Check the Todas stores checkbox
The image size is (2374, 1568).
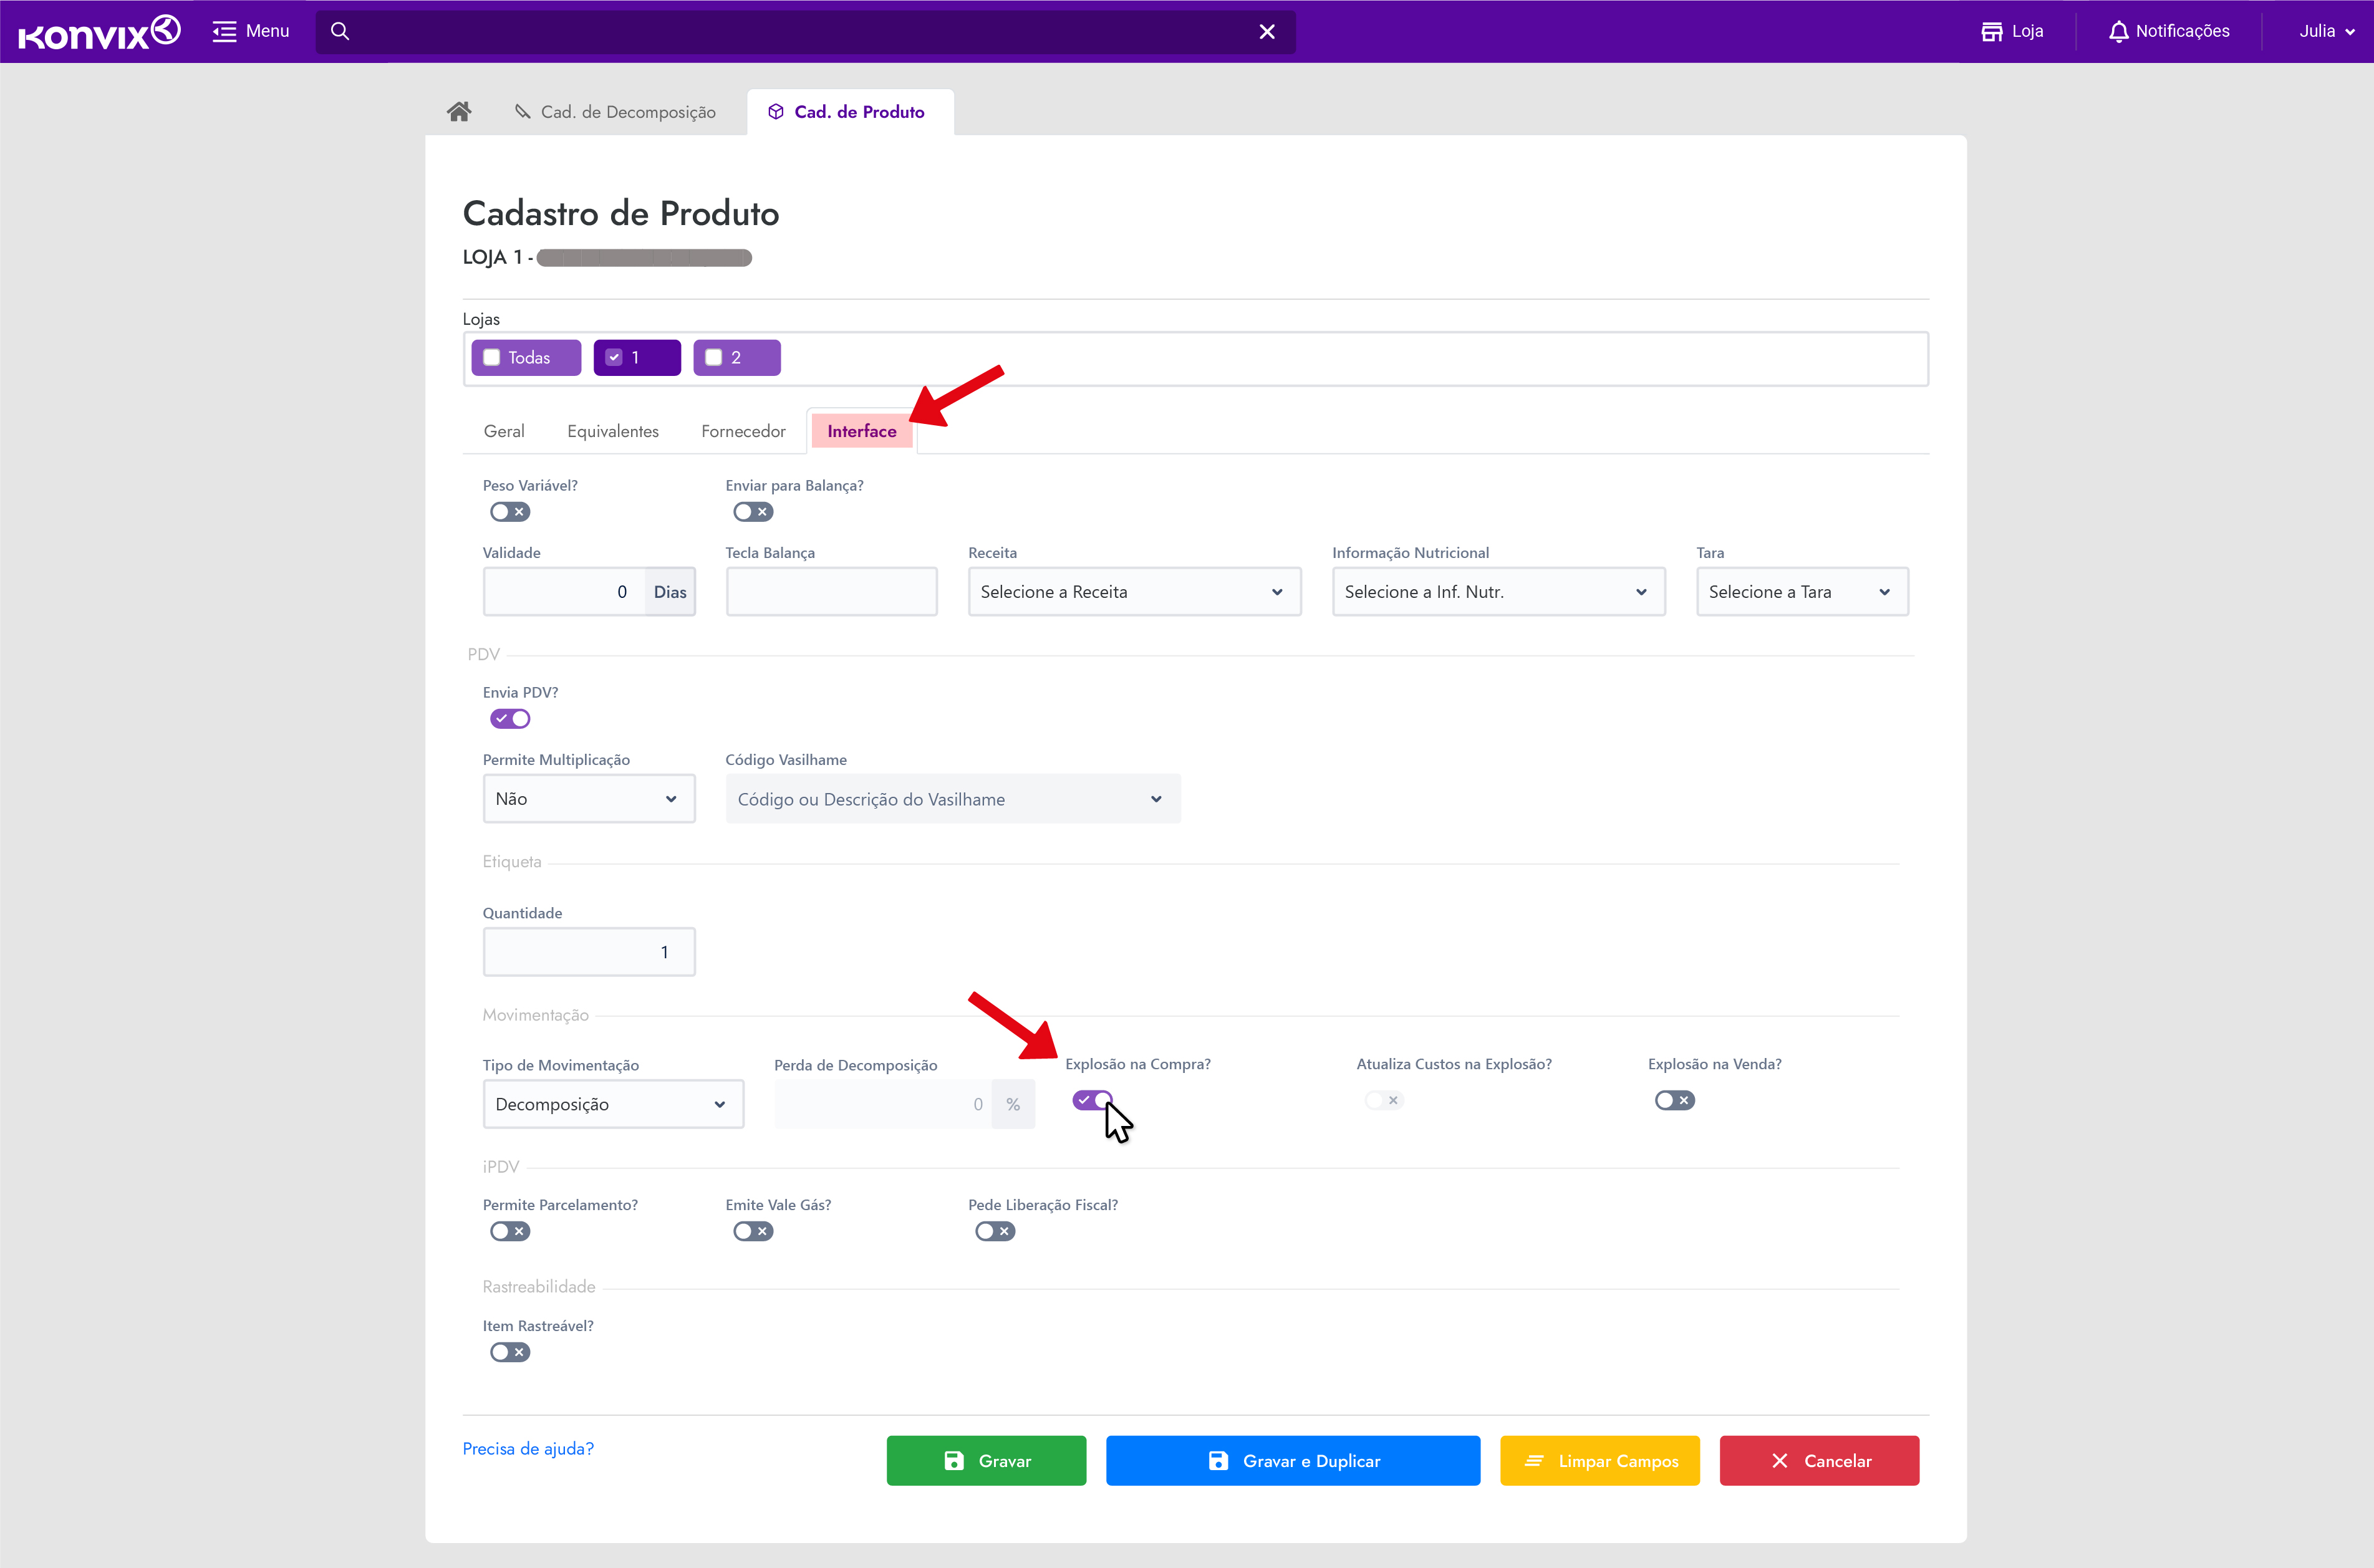(492, 358)
